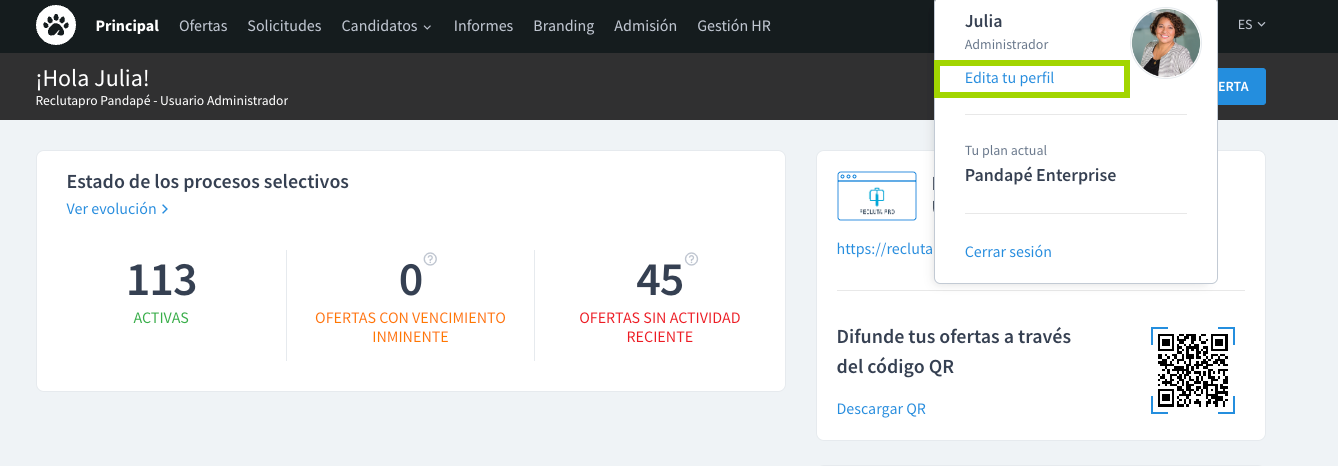
Task: Click help icon beside inactive offers count
Action: point(691,259)
